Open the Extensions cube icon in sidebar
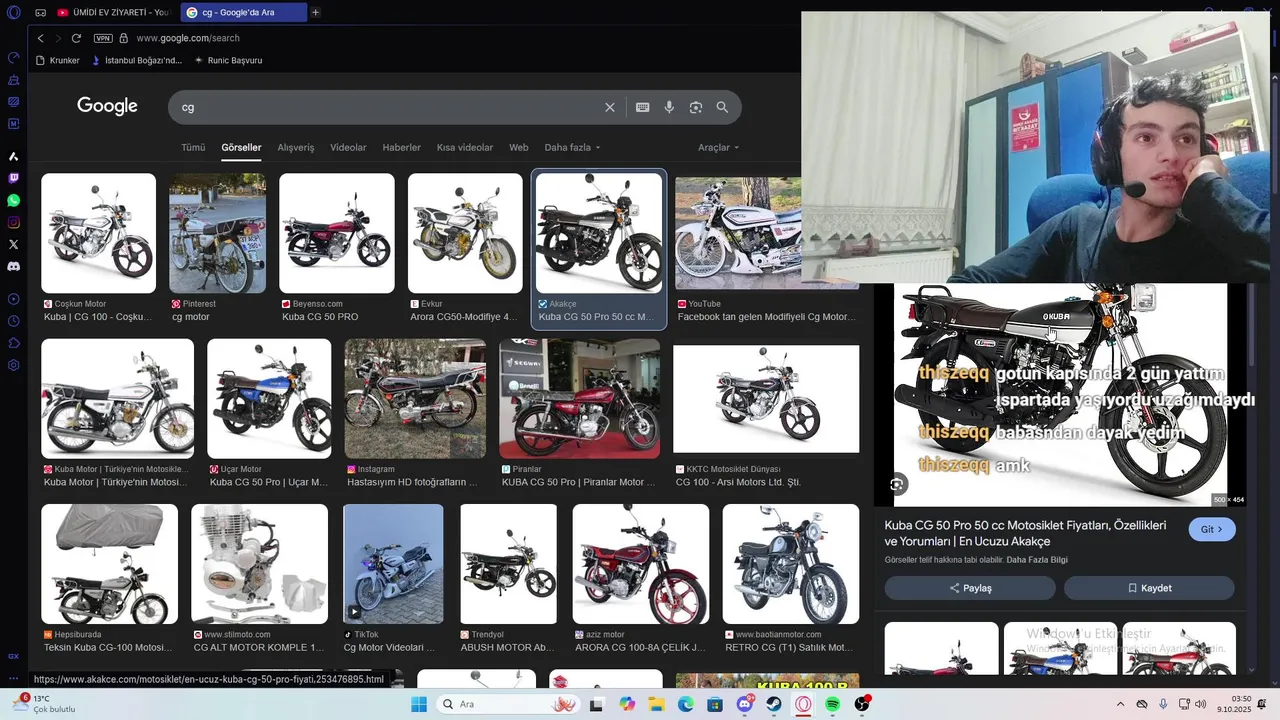 (13, 343)
